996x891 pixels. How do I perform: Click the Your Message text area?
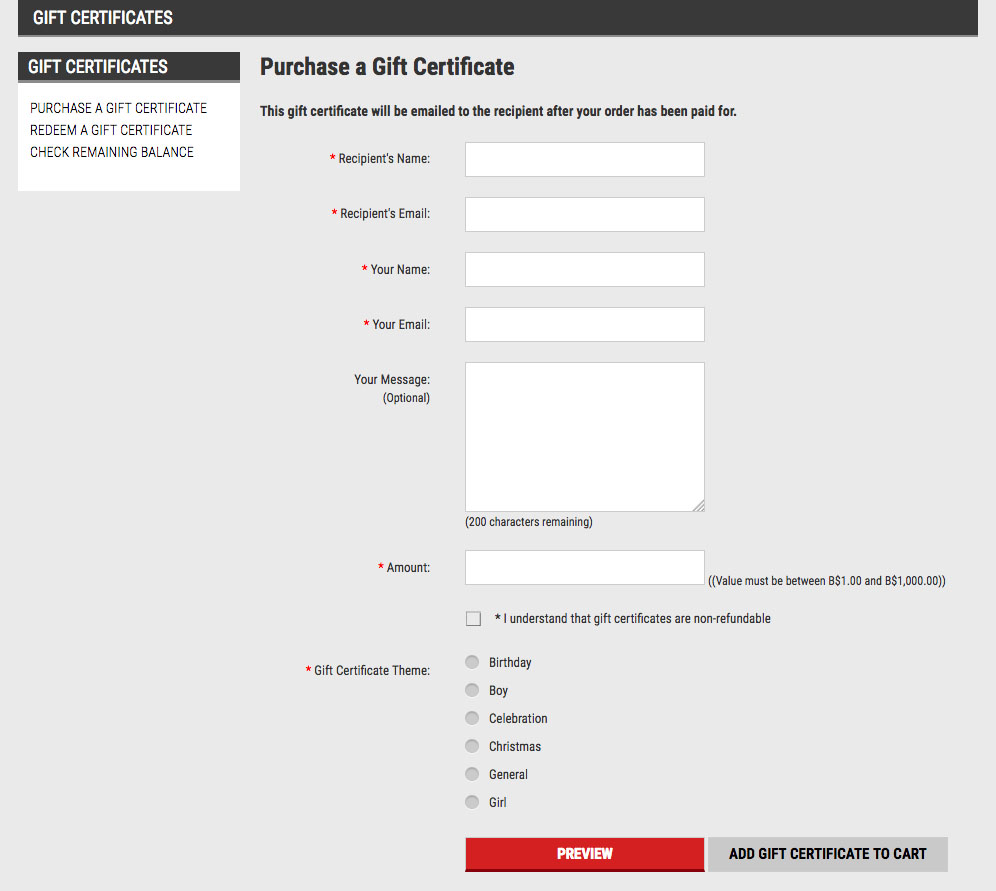(x=584, y=436)
